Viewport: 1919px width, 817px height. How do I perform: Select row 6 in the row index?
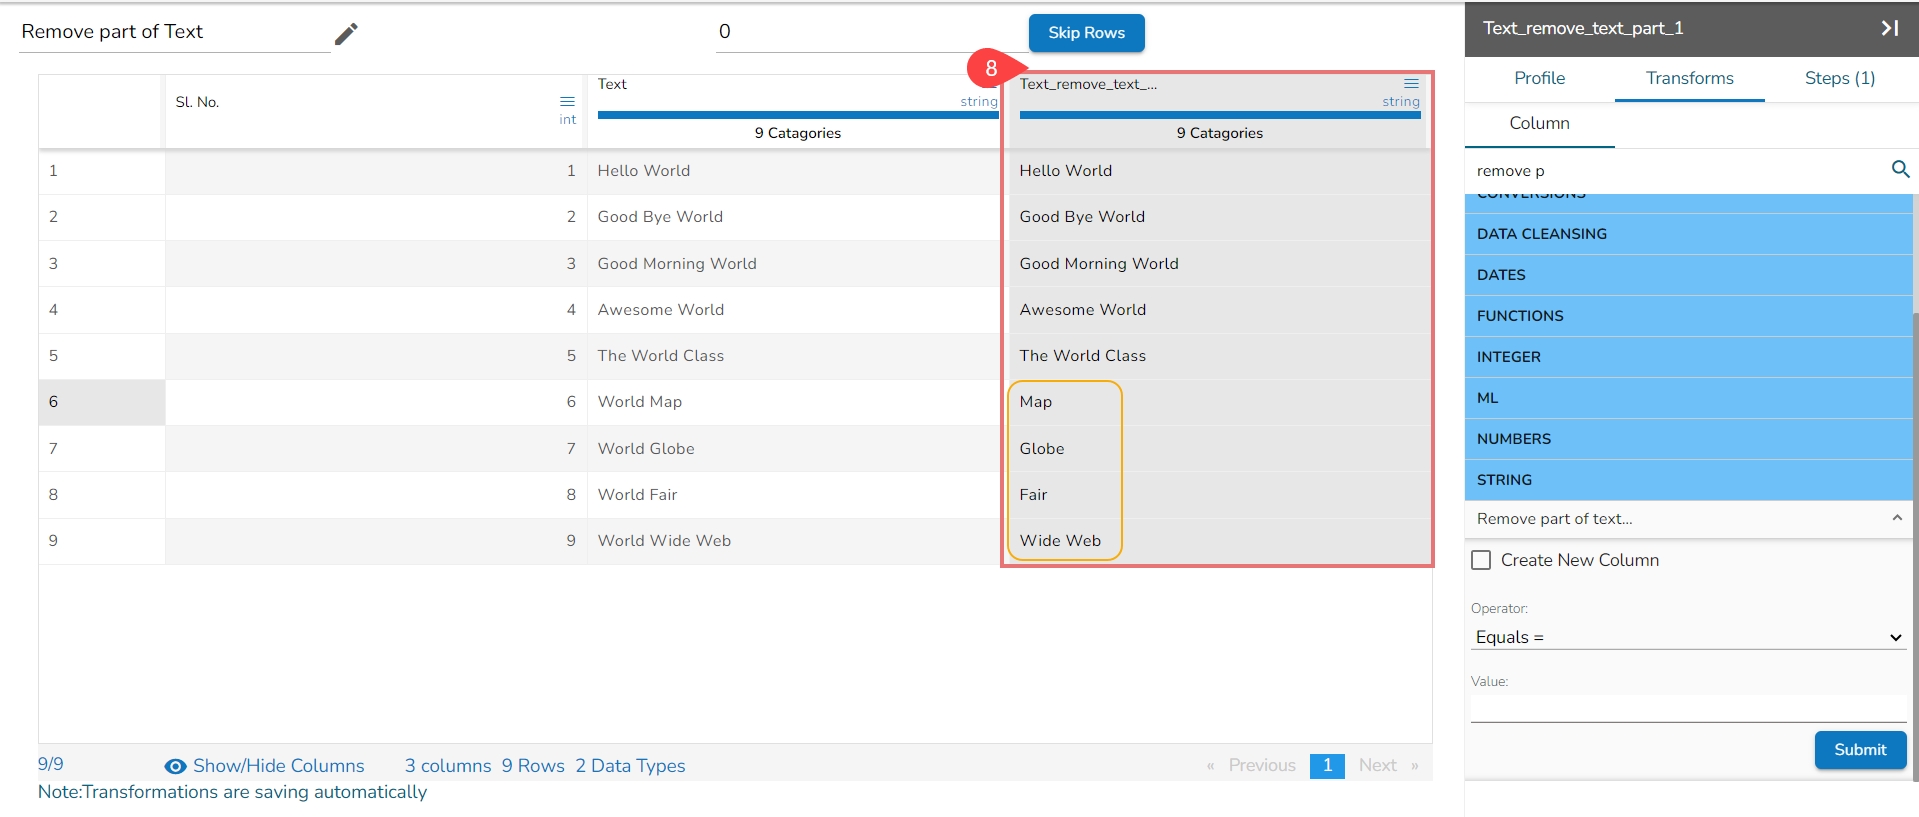[101, 402]
